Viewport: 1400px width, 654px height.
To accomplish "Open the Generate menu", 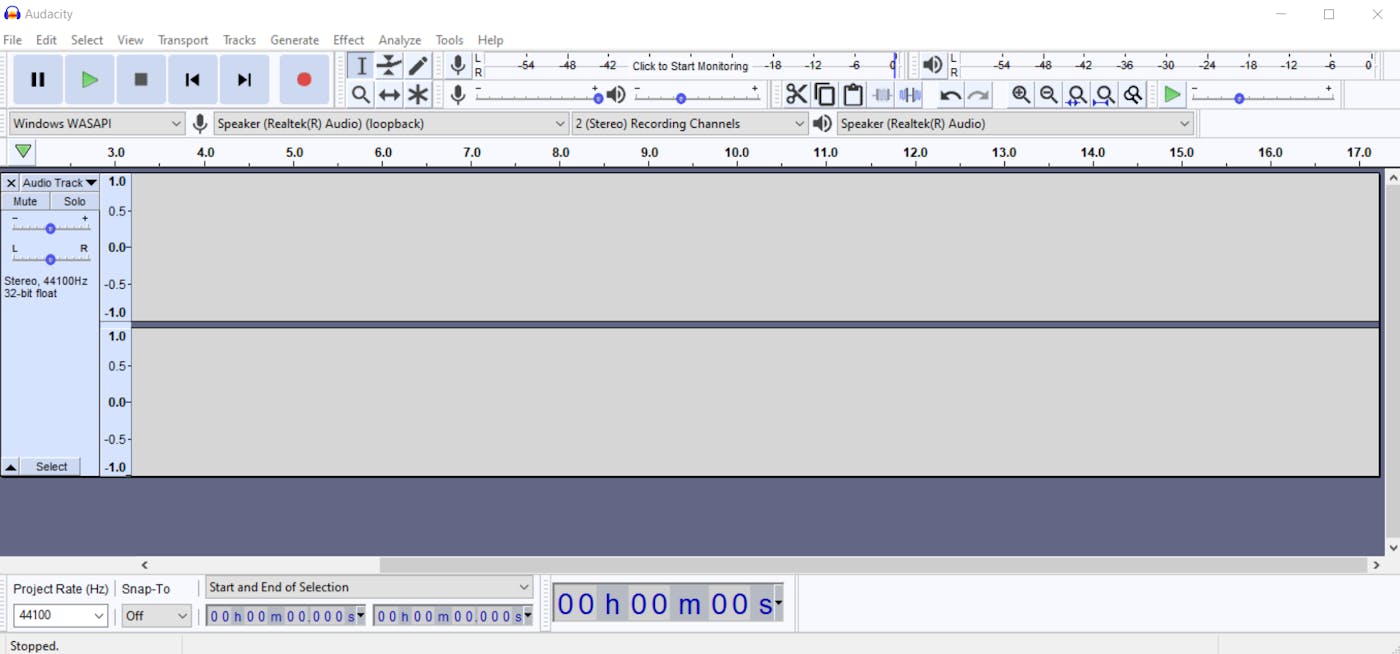I will coord(294,40).
